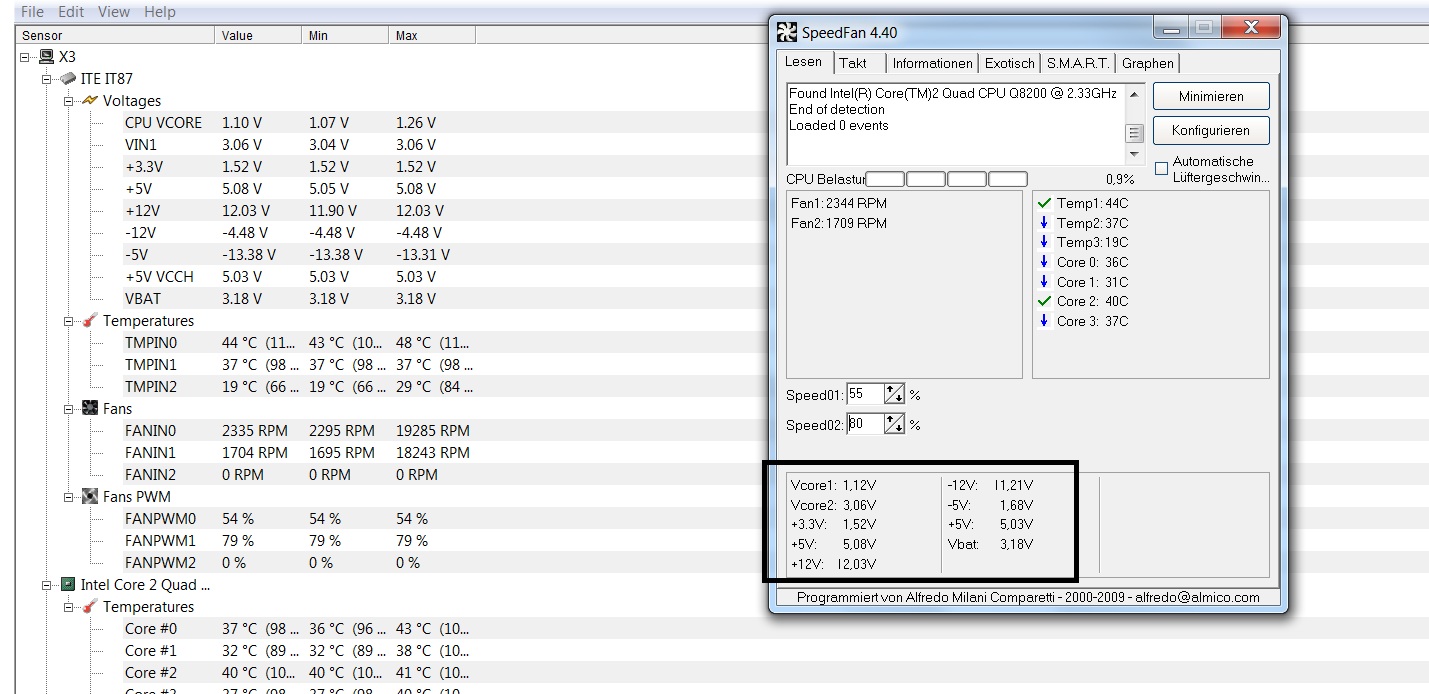Click the Voltages lightning icon
This screenshot has height=694, width=1429.
point(90,101)
